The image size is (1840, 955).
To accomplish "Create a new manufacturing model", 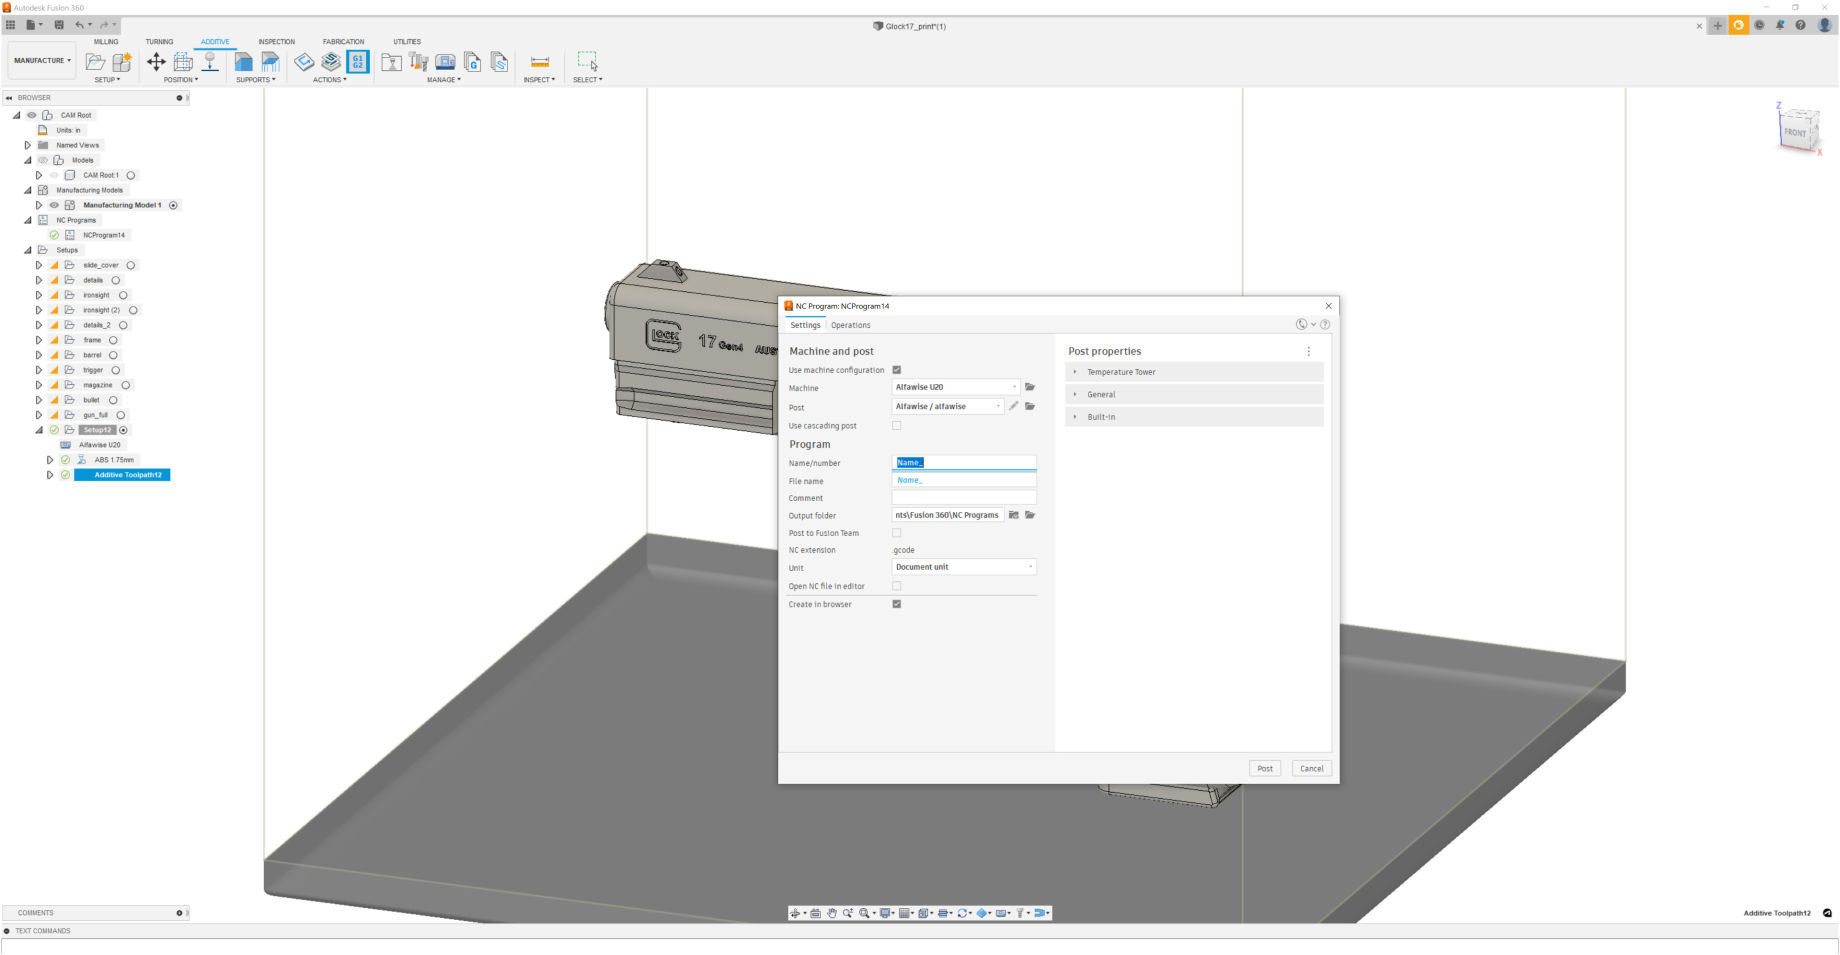I will tap(122, 62).
